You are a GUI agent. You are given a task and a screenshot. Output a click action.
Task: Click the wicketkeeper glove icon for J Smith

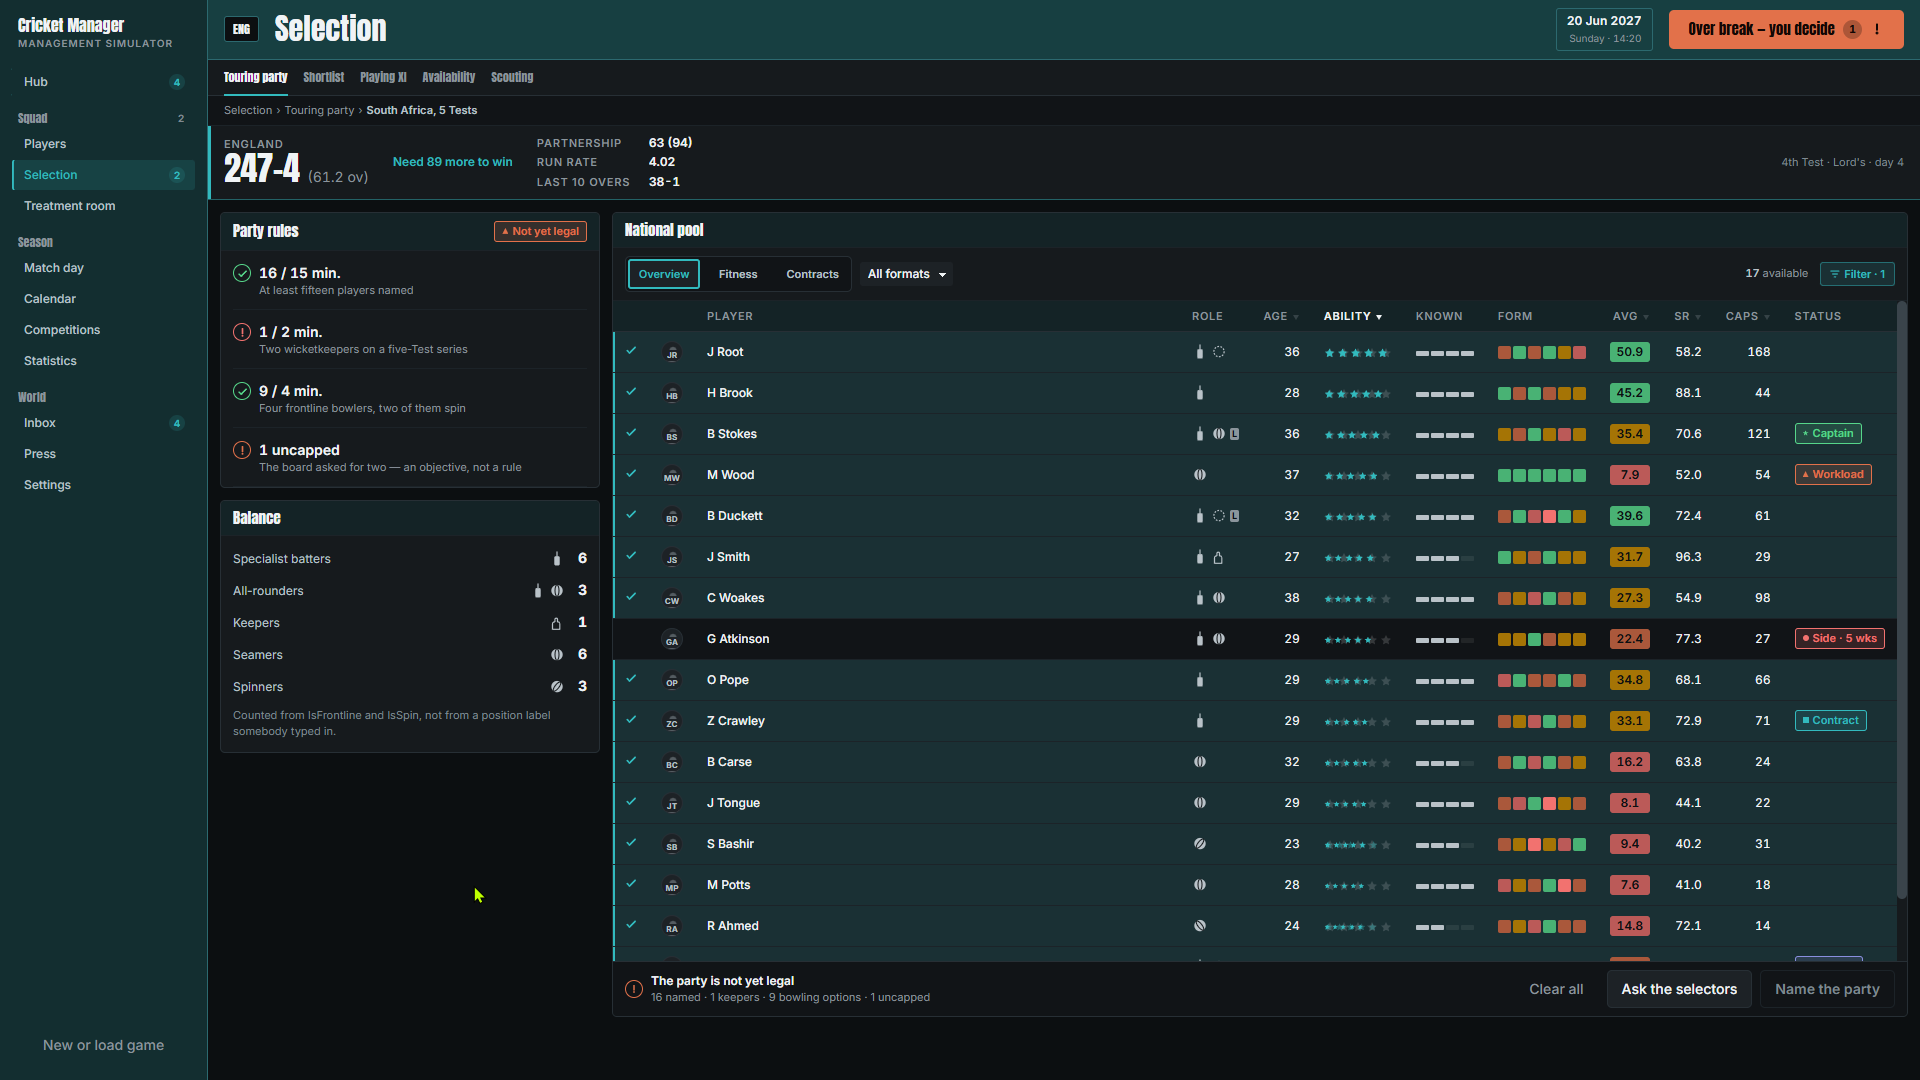(x=1218, y=557)
